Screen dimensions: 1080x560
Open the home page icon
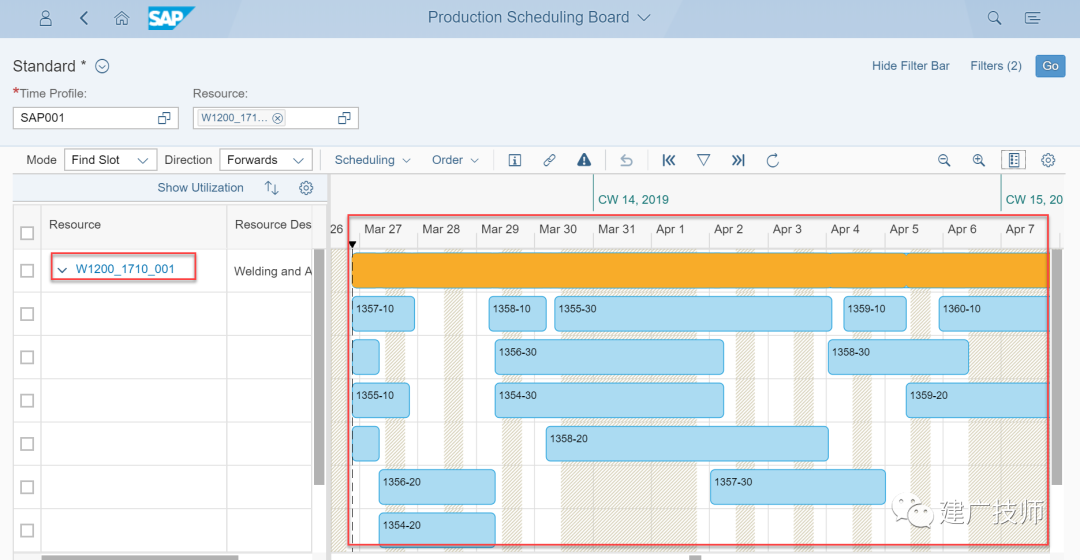click(x=121, y=18)
